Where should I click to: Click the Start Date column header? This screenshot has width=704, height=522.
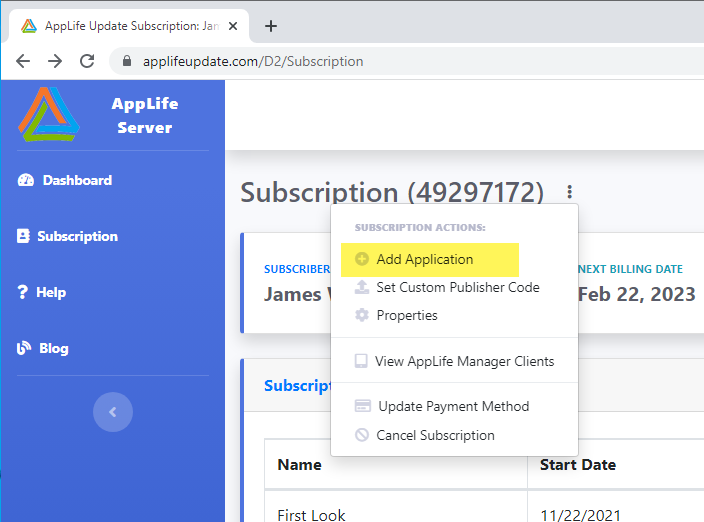coord(578,465)
